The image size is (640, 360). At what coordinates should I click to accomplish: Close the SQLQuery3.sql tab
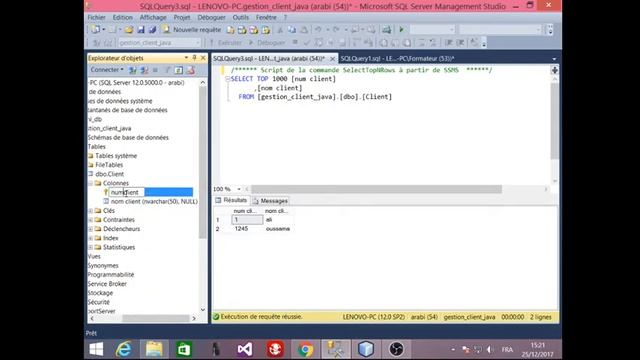point(332,59)
